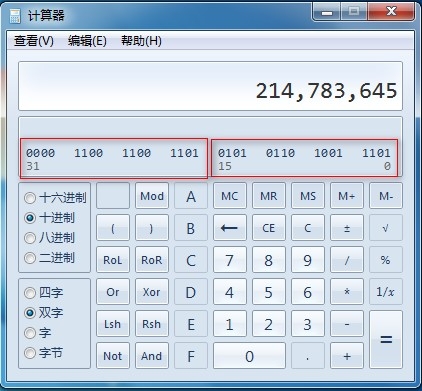Click the digit 1 key

point(230,324)
